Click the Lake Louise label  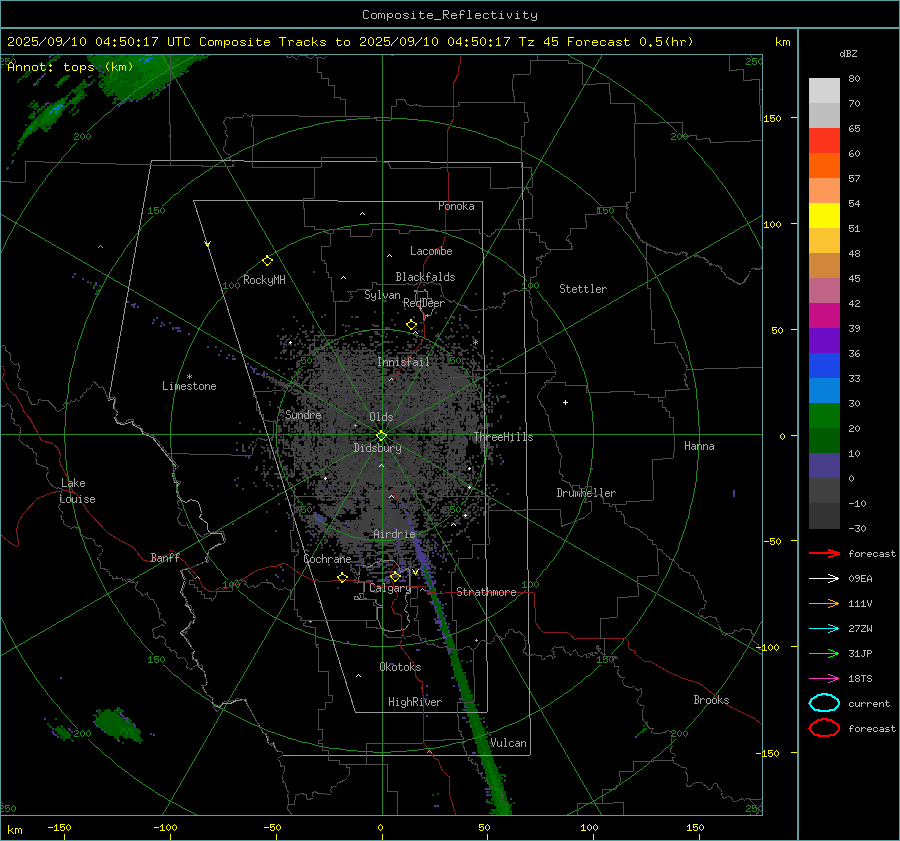click(77, 491)
